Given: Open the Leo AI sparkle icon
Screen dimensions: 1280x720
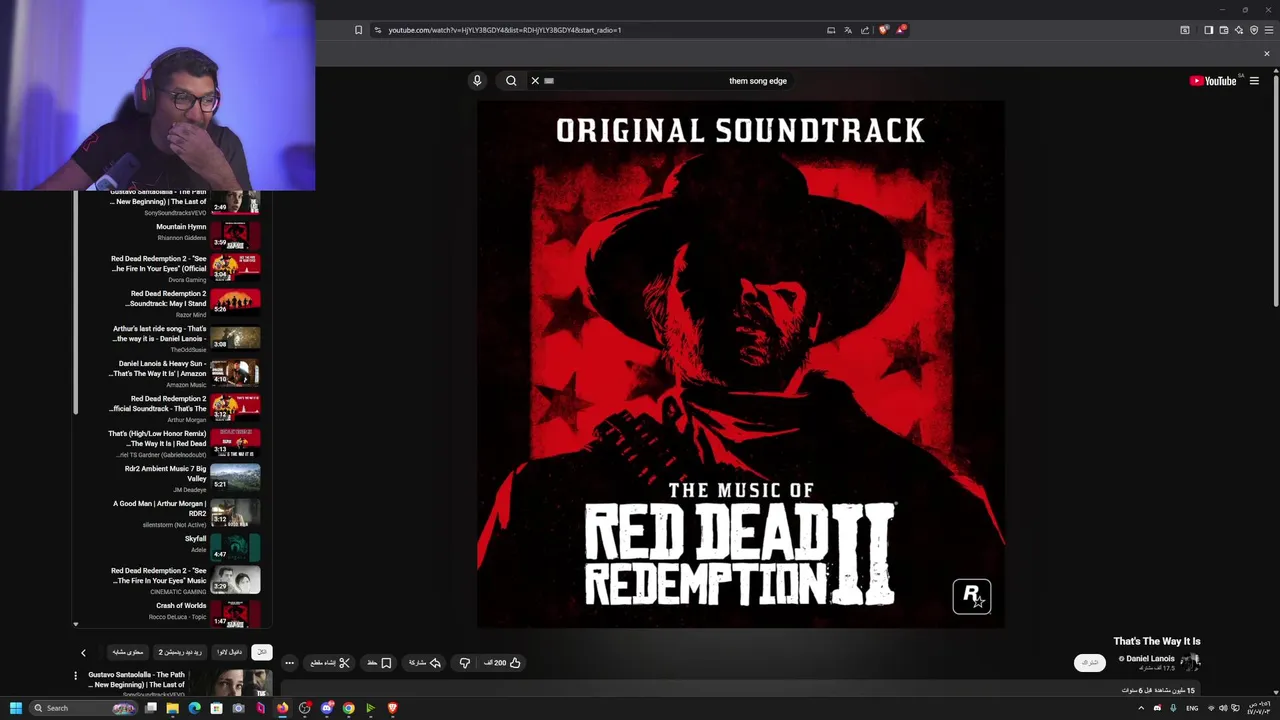Looking at the screenshot, I should point(1239,30).
